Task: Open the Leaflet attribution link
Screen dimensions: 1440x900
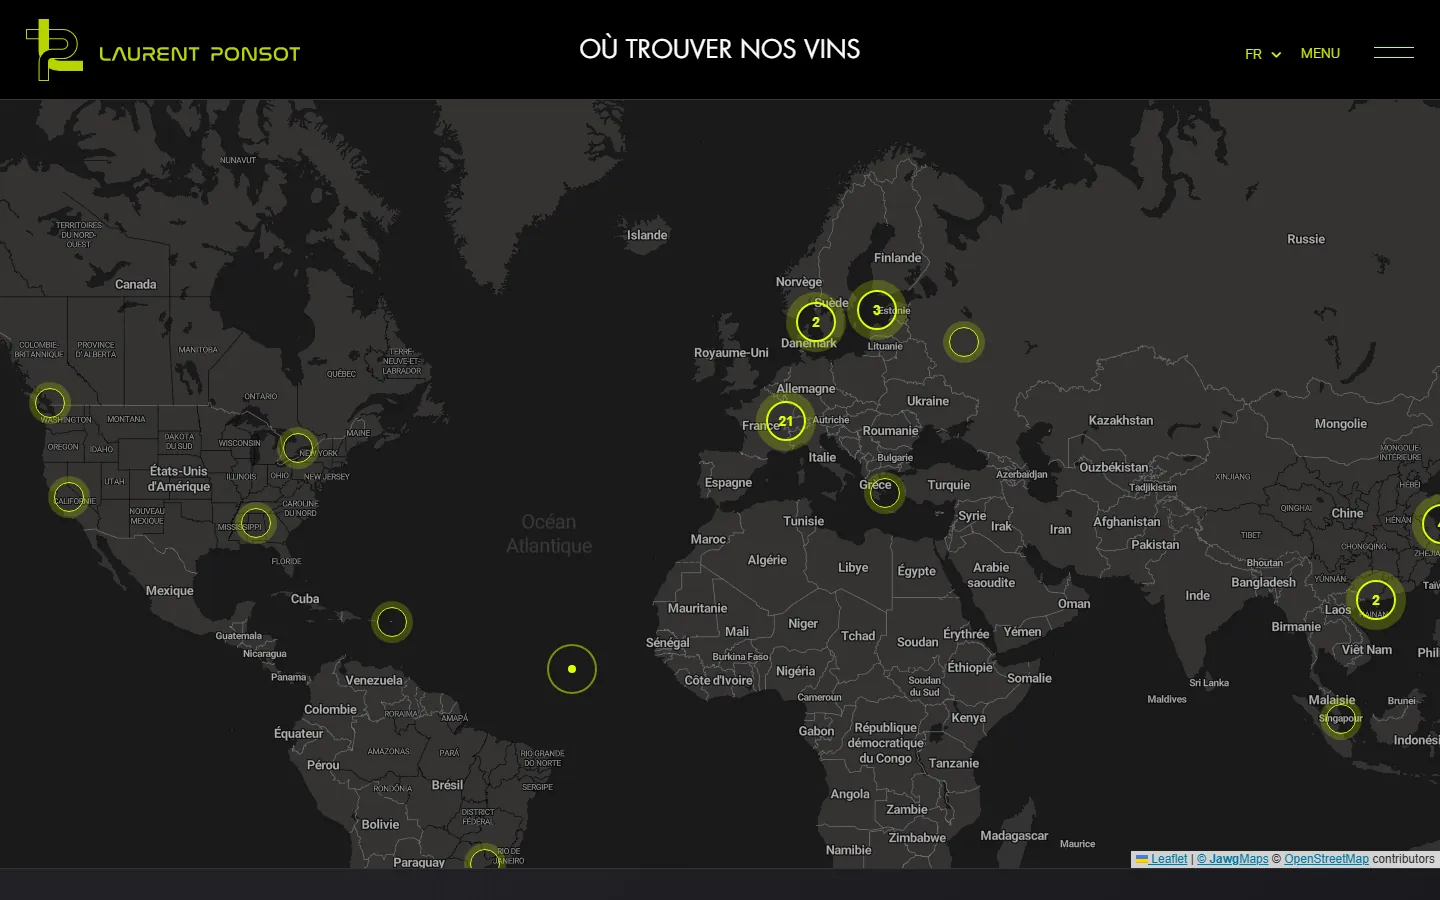Action: tap(1162, 859)
